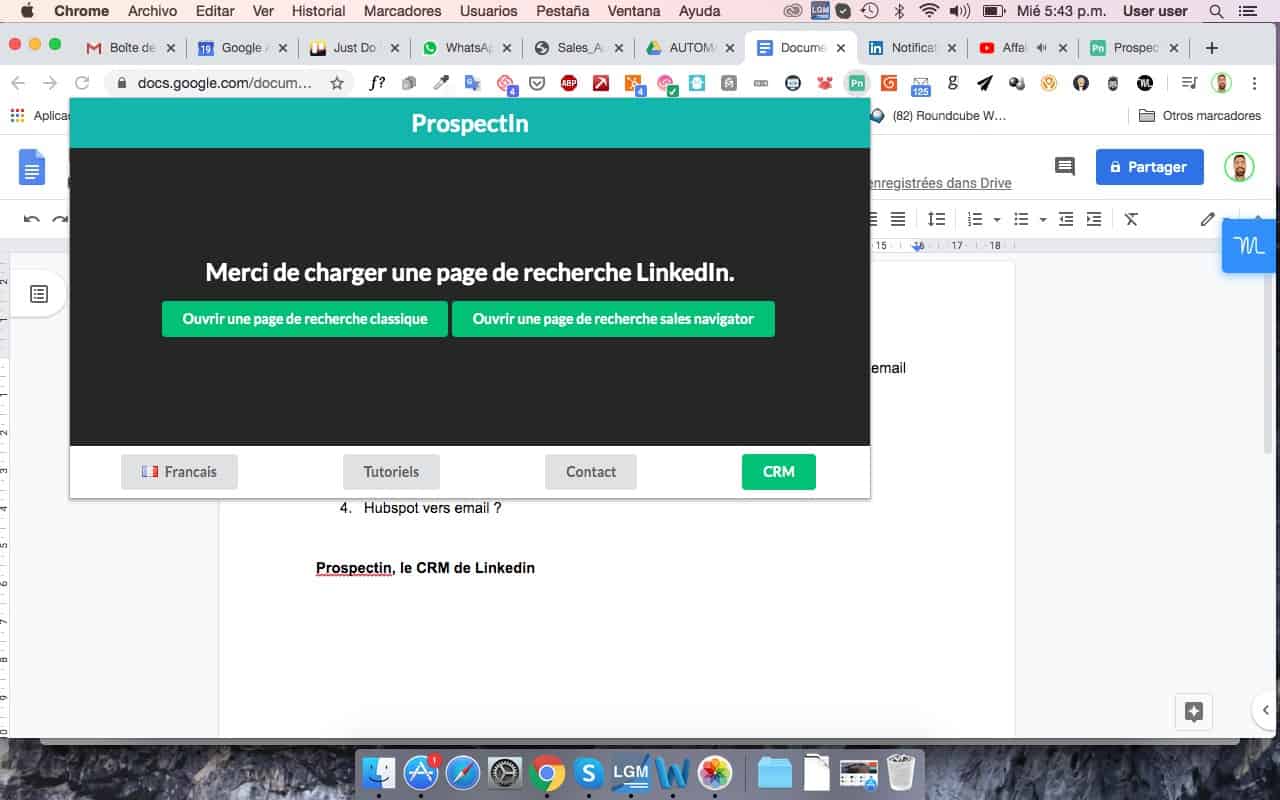
Task: Click the ProspectIn extension icon in toolbar
Action: tap(856, 83)
